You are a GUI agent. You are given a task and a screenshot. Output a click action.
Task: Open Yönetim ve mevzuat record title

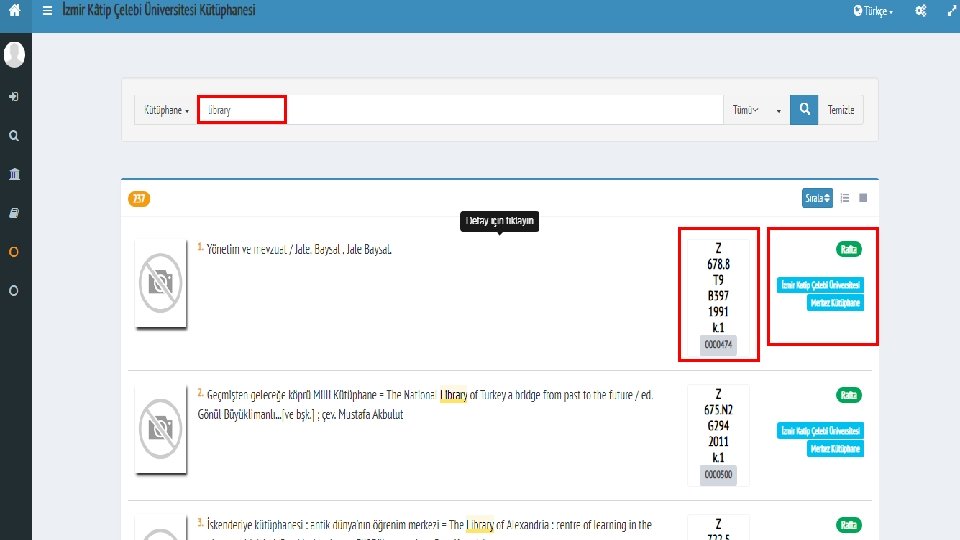click(299, 250)
